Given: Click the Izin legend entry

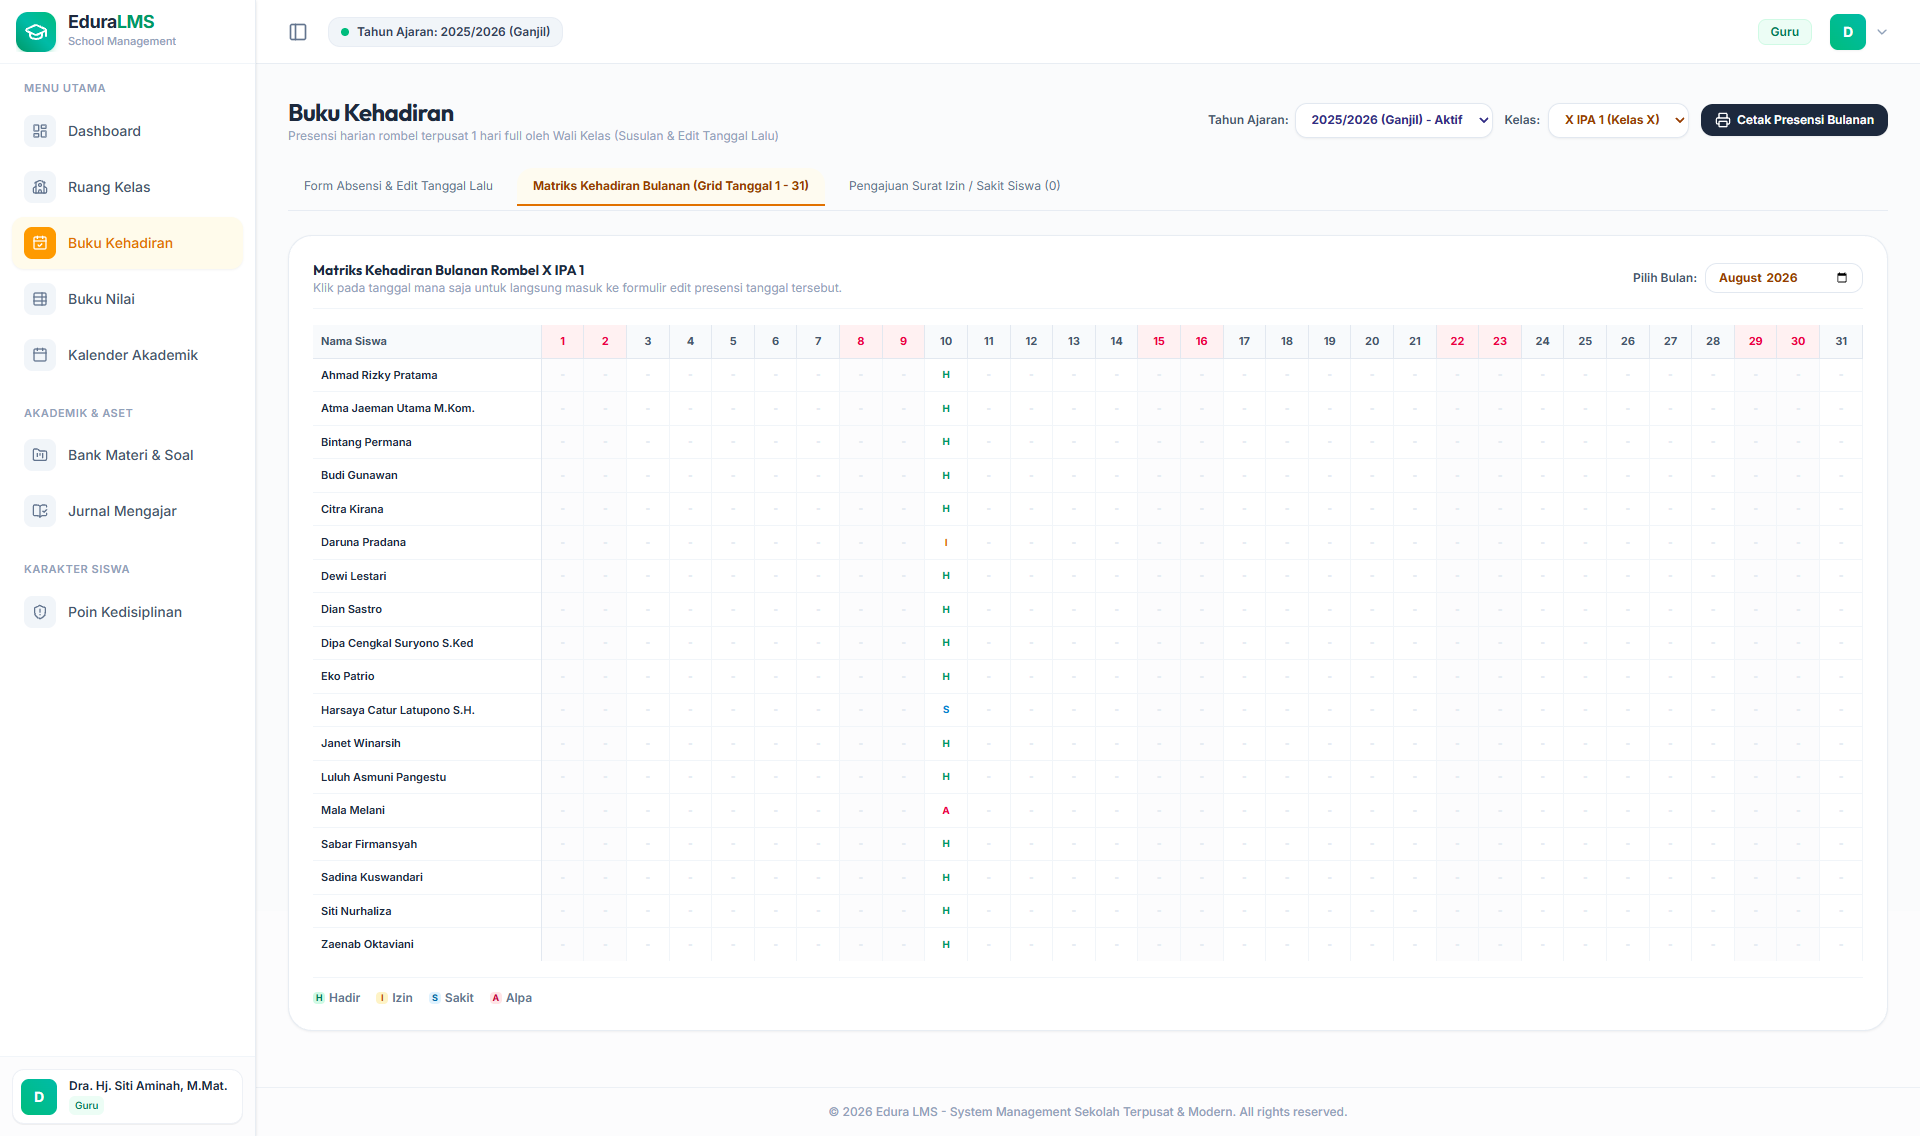Looking at the screenshot, I should click(395, 998).
